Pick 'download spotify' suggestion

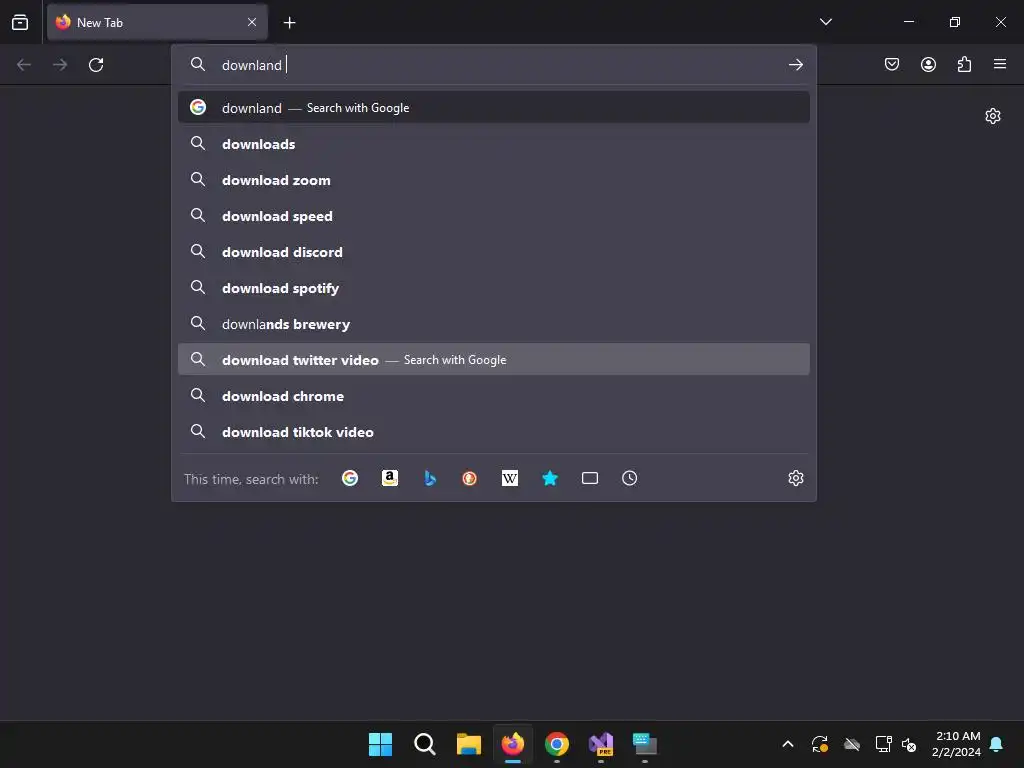pos(494,287)
